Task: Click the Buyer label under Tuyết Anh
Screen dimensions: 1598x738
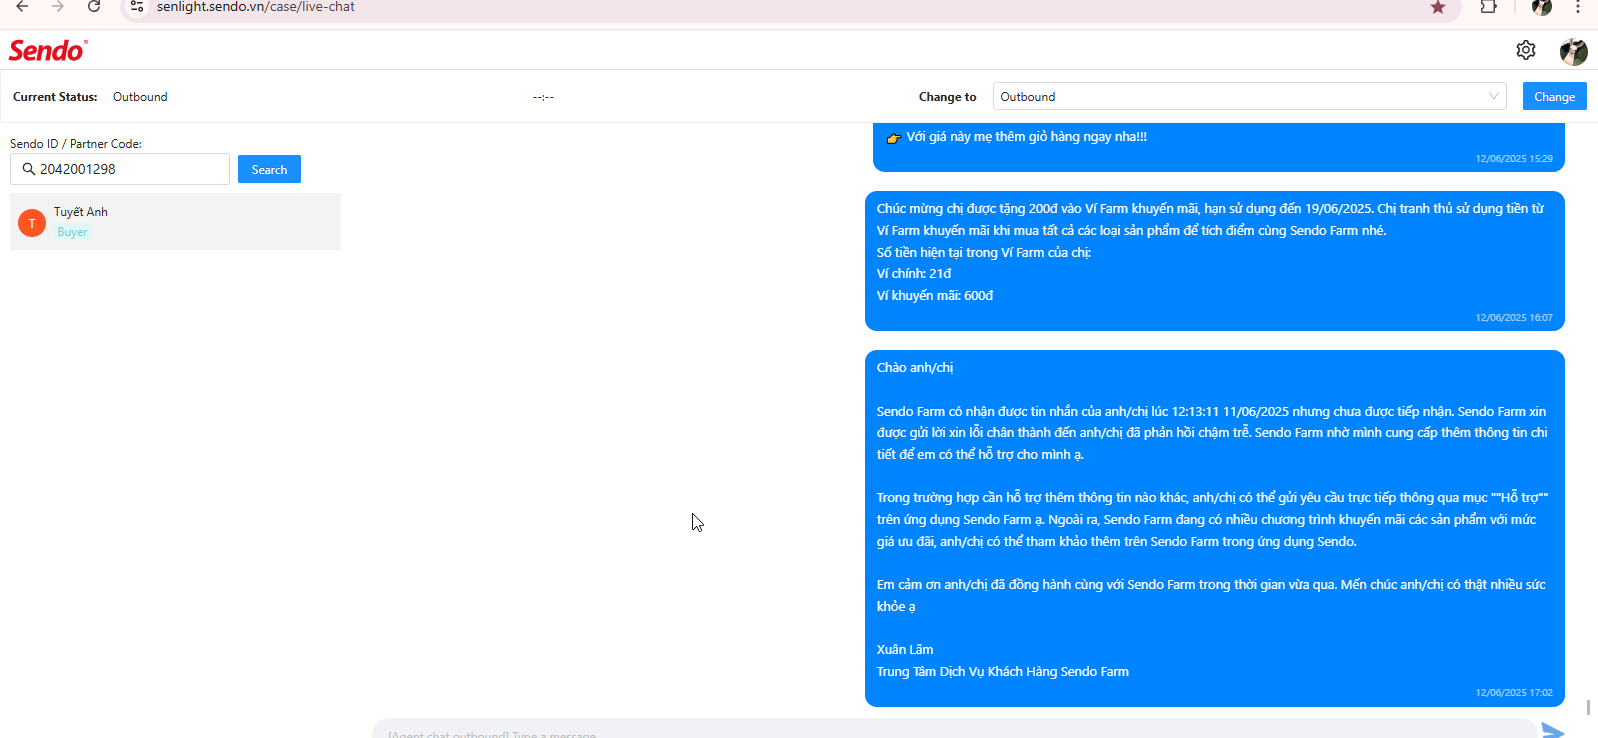Action: 72,232
